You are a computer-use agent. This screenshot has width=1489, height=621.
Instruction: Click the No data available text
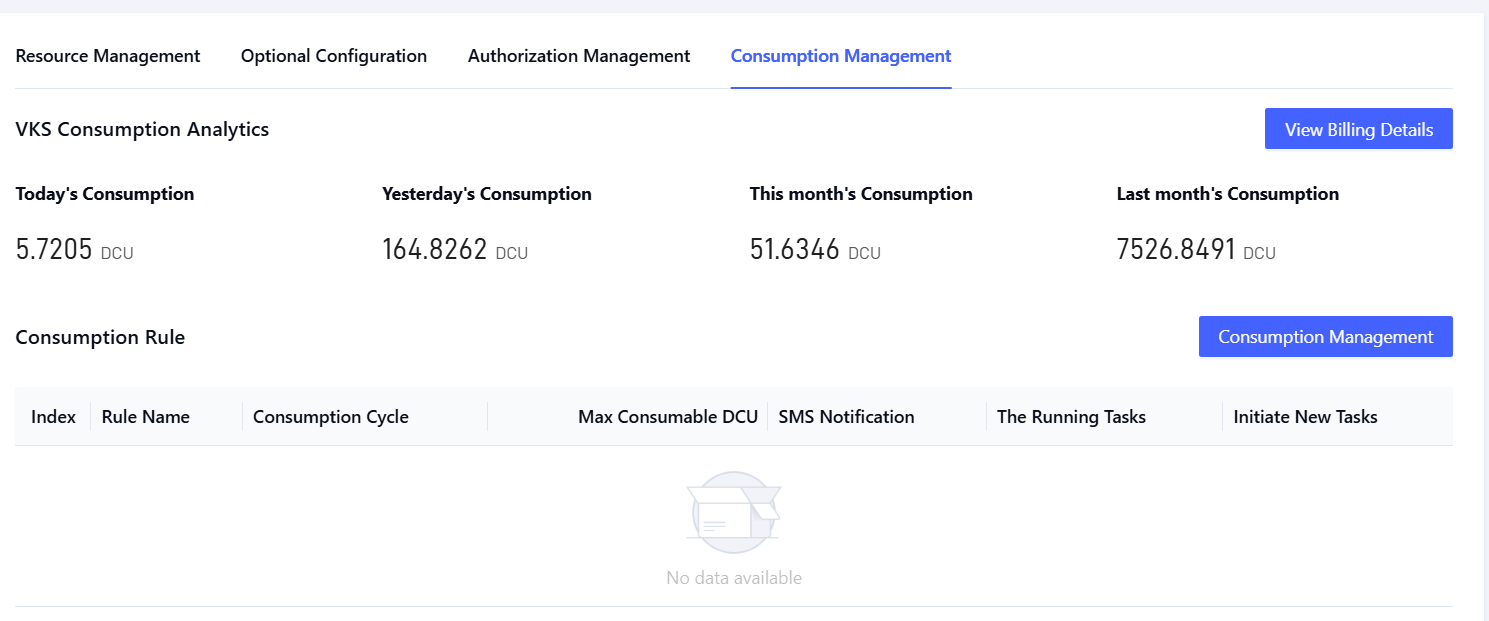coord(734,578)
